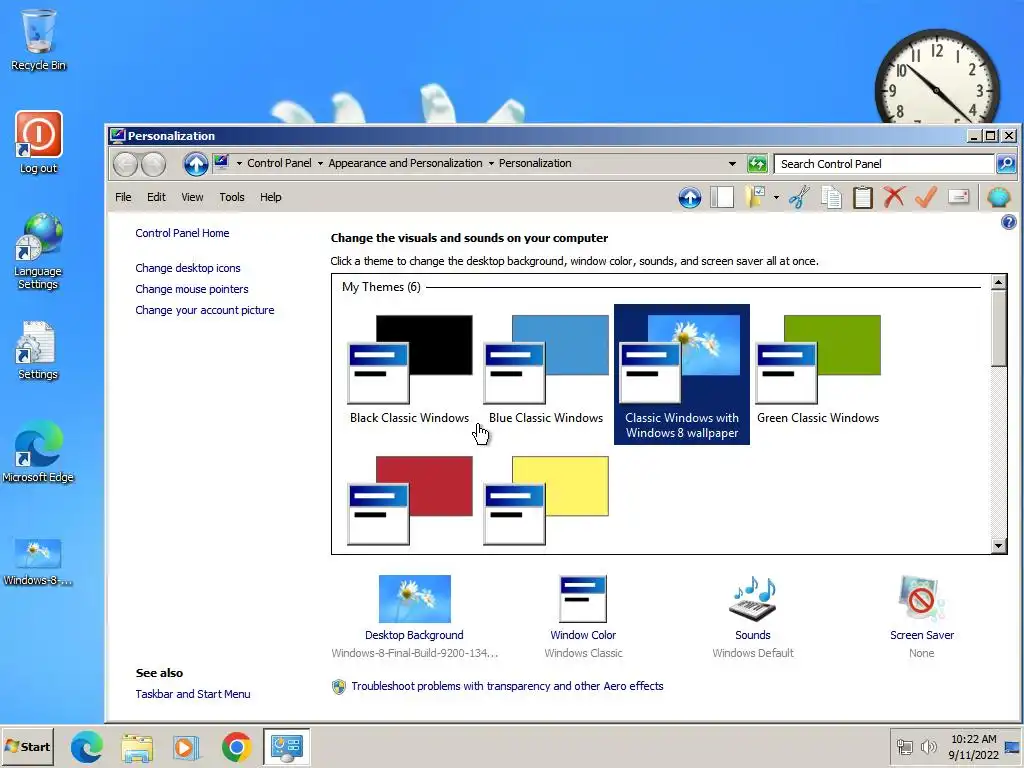Click the blue Up arrow in the toolbar
Viewport: 1024px width, 768px height.
point(690,197)
